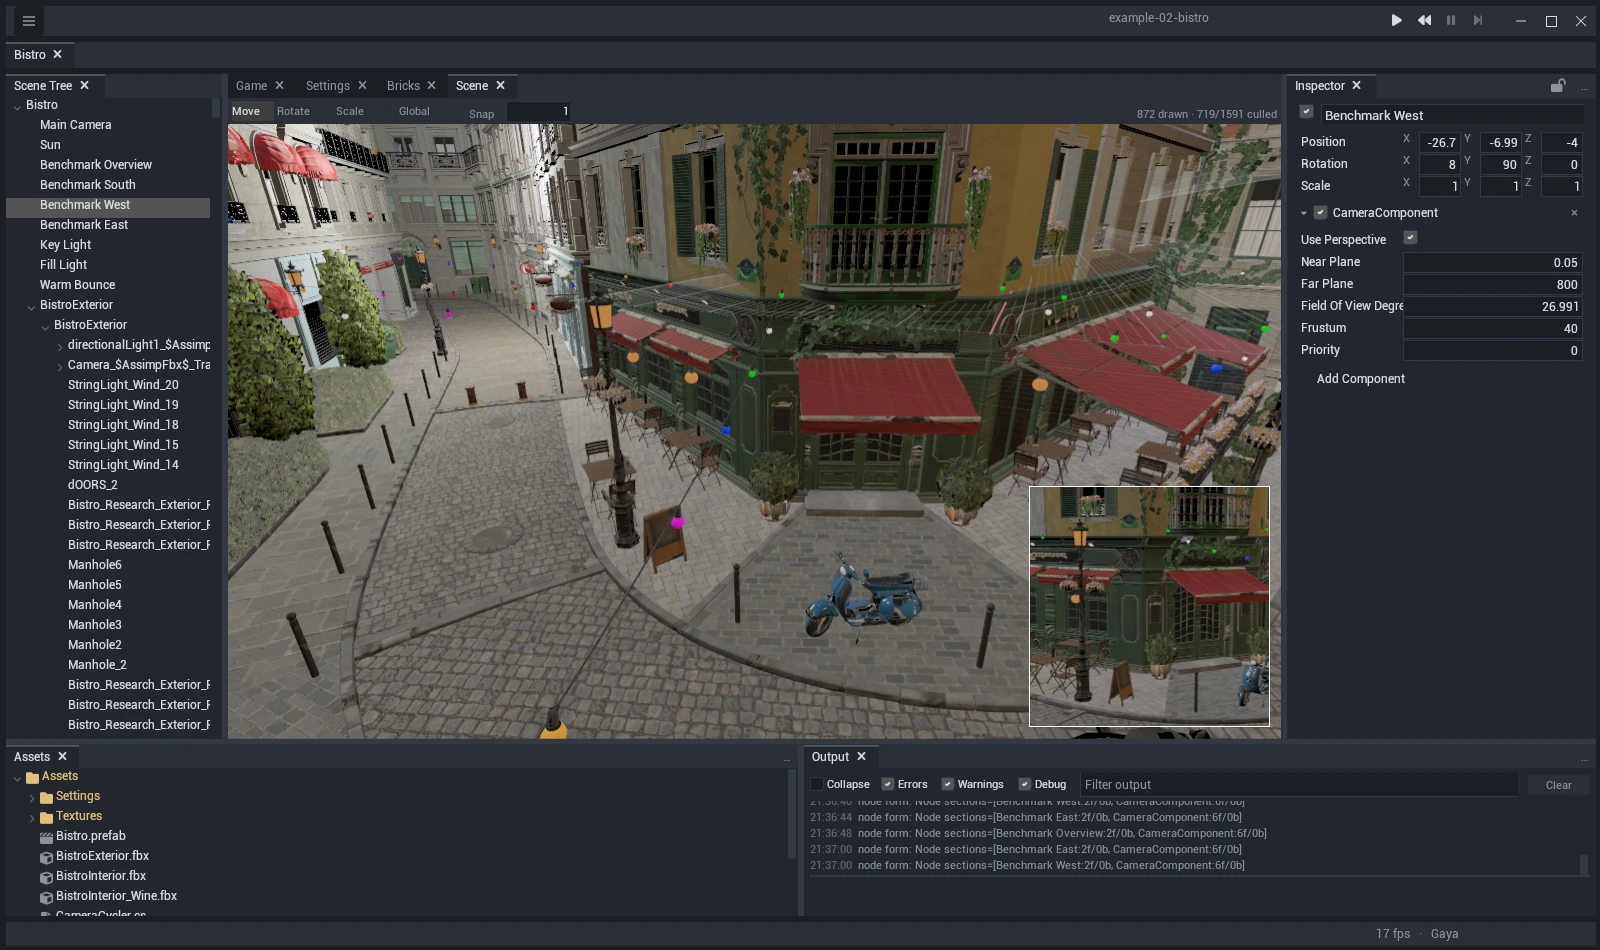Close the Assets panel
Viewport: 1600px width, 950px height.
coord(62,757)
